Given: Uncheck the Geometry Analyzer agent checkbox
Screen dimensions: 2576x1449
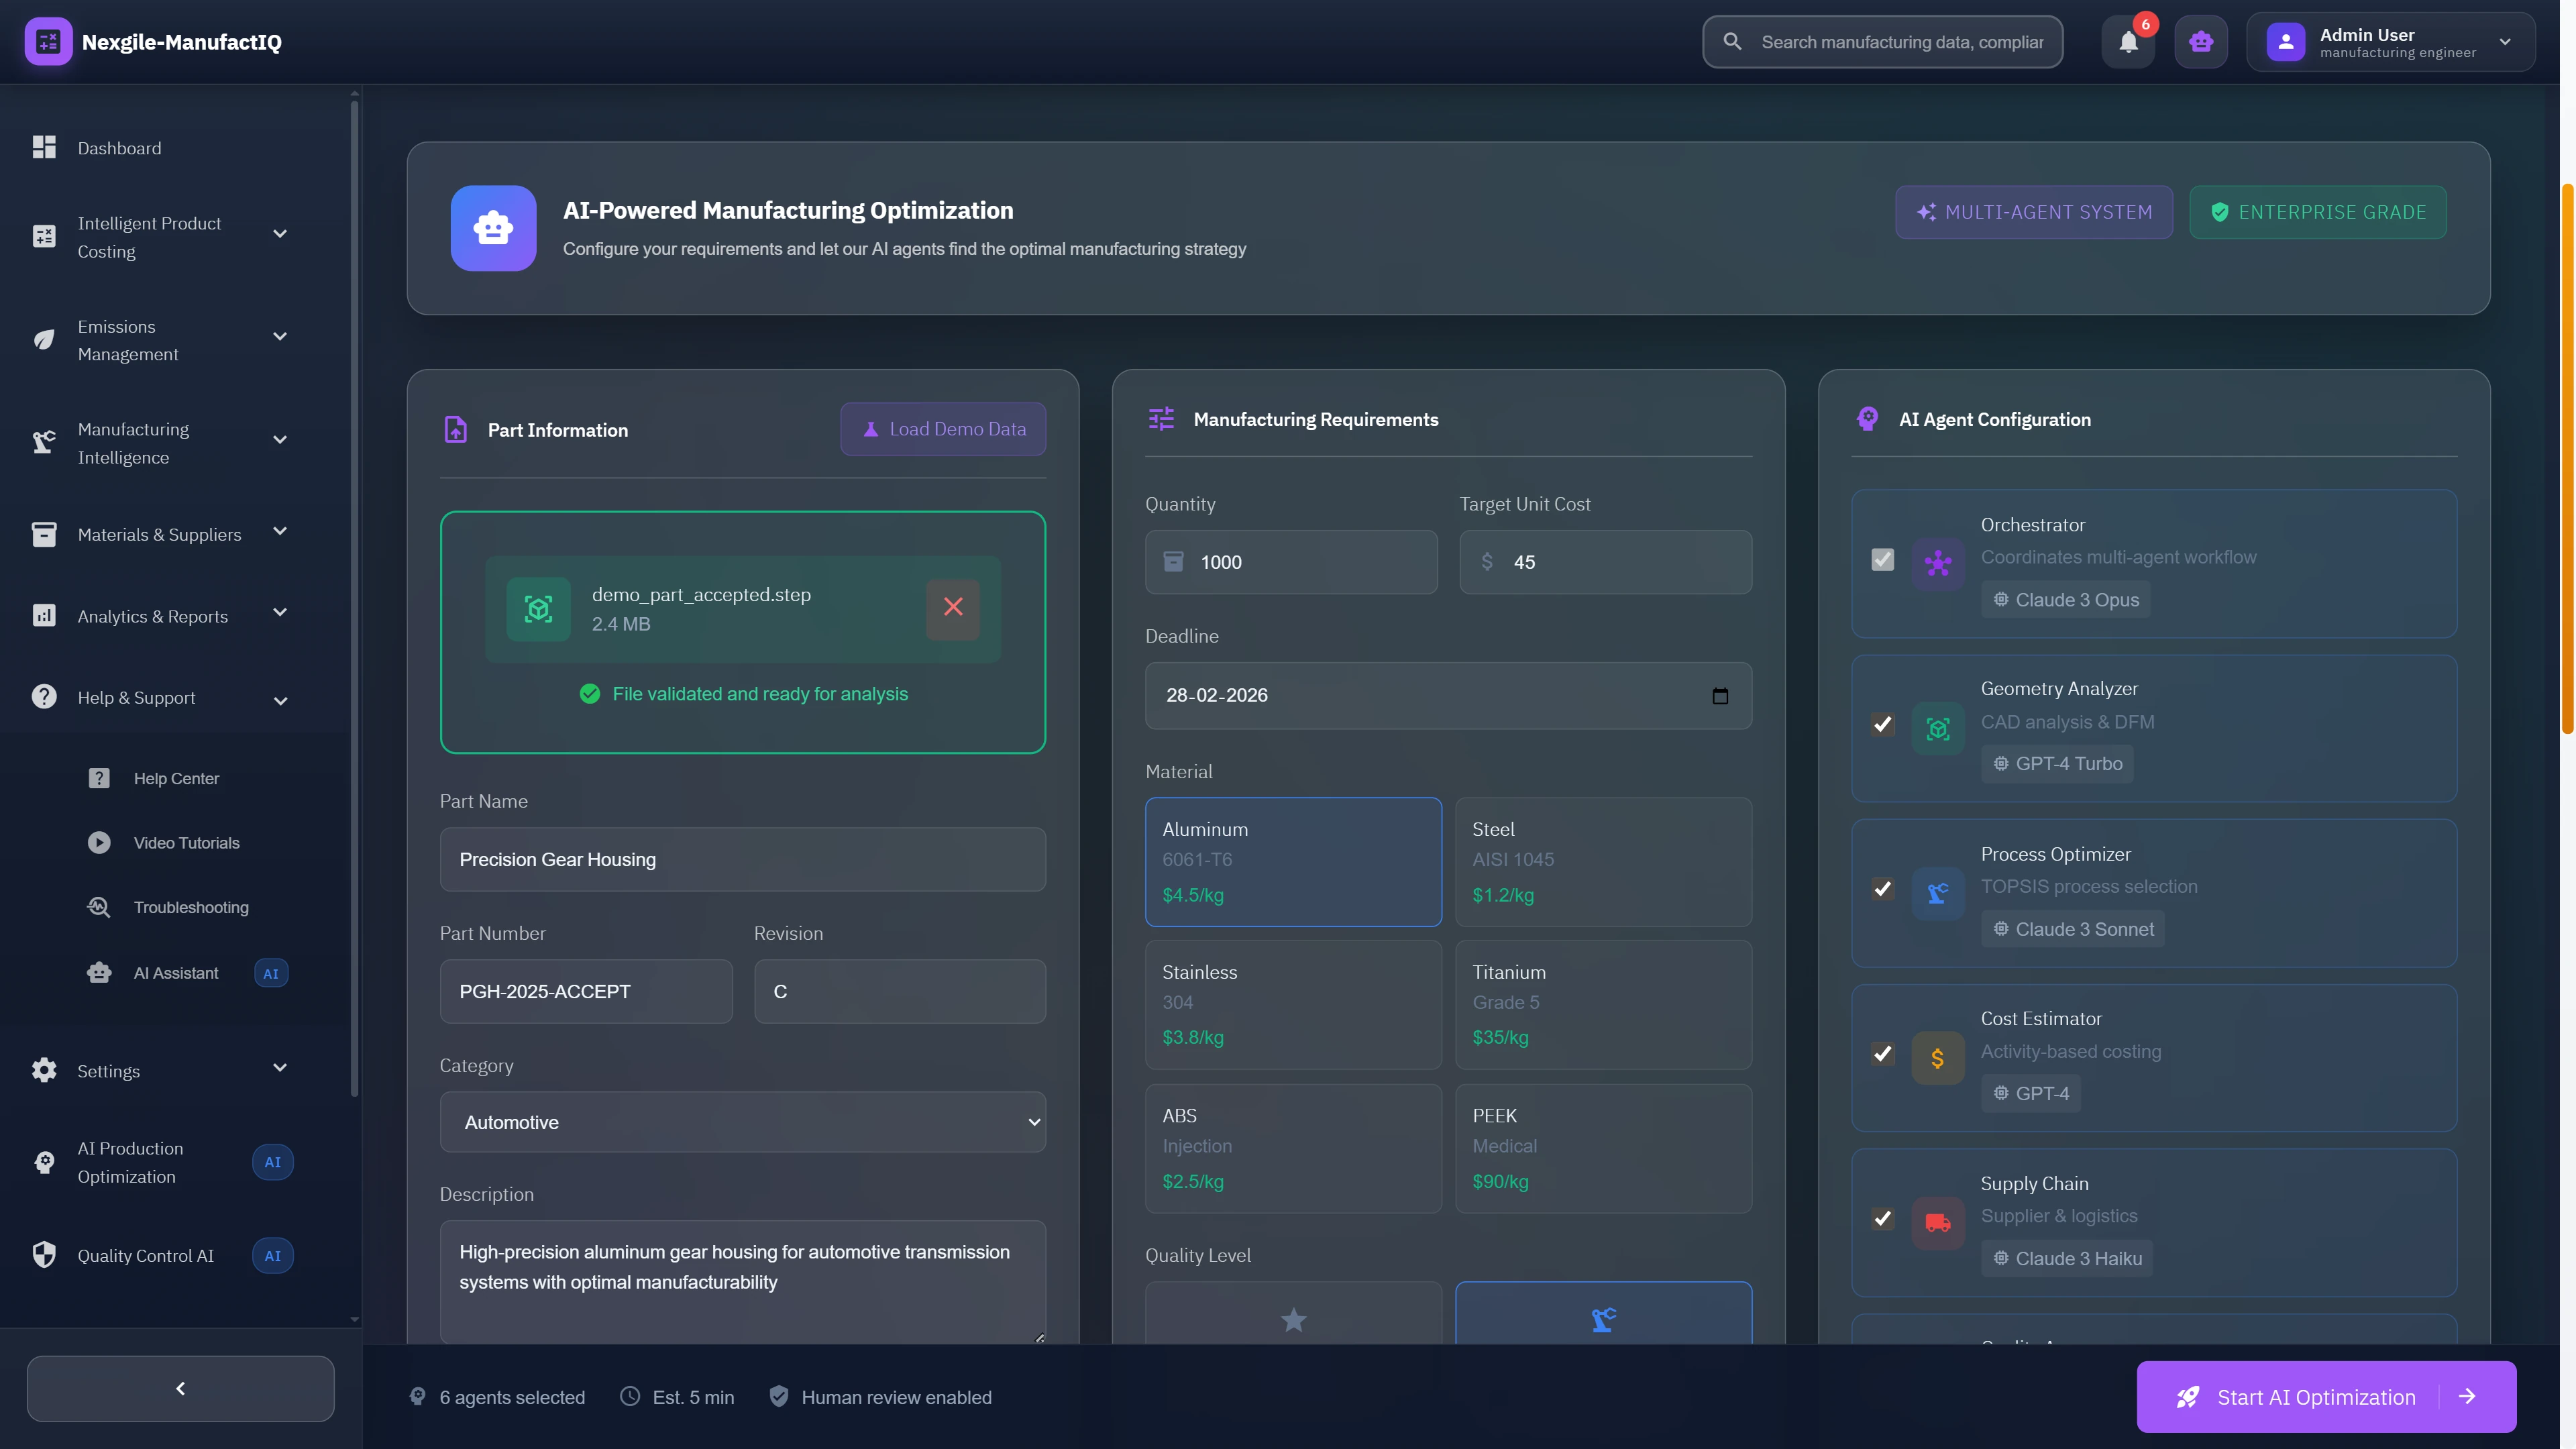Looking at the screenshot, I should coord(1882,724).
